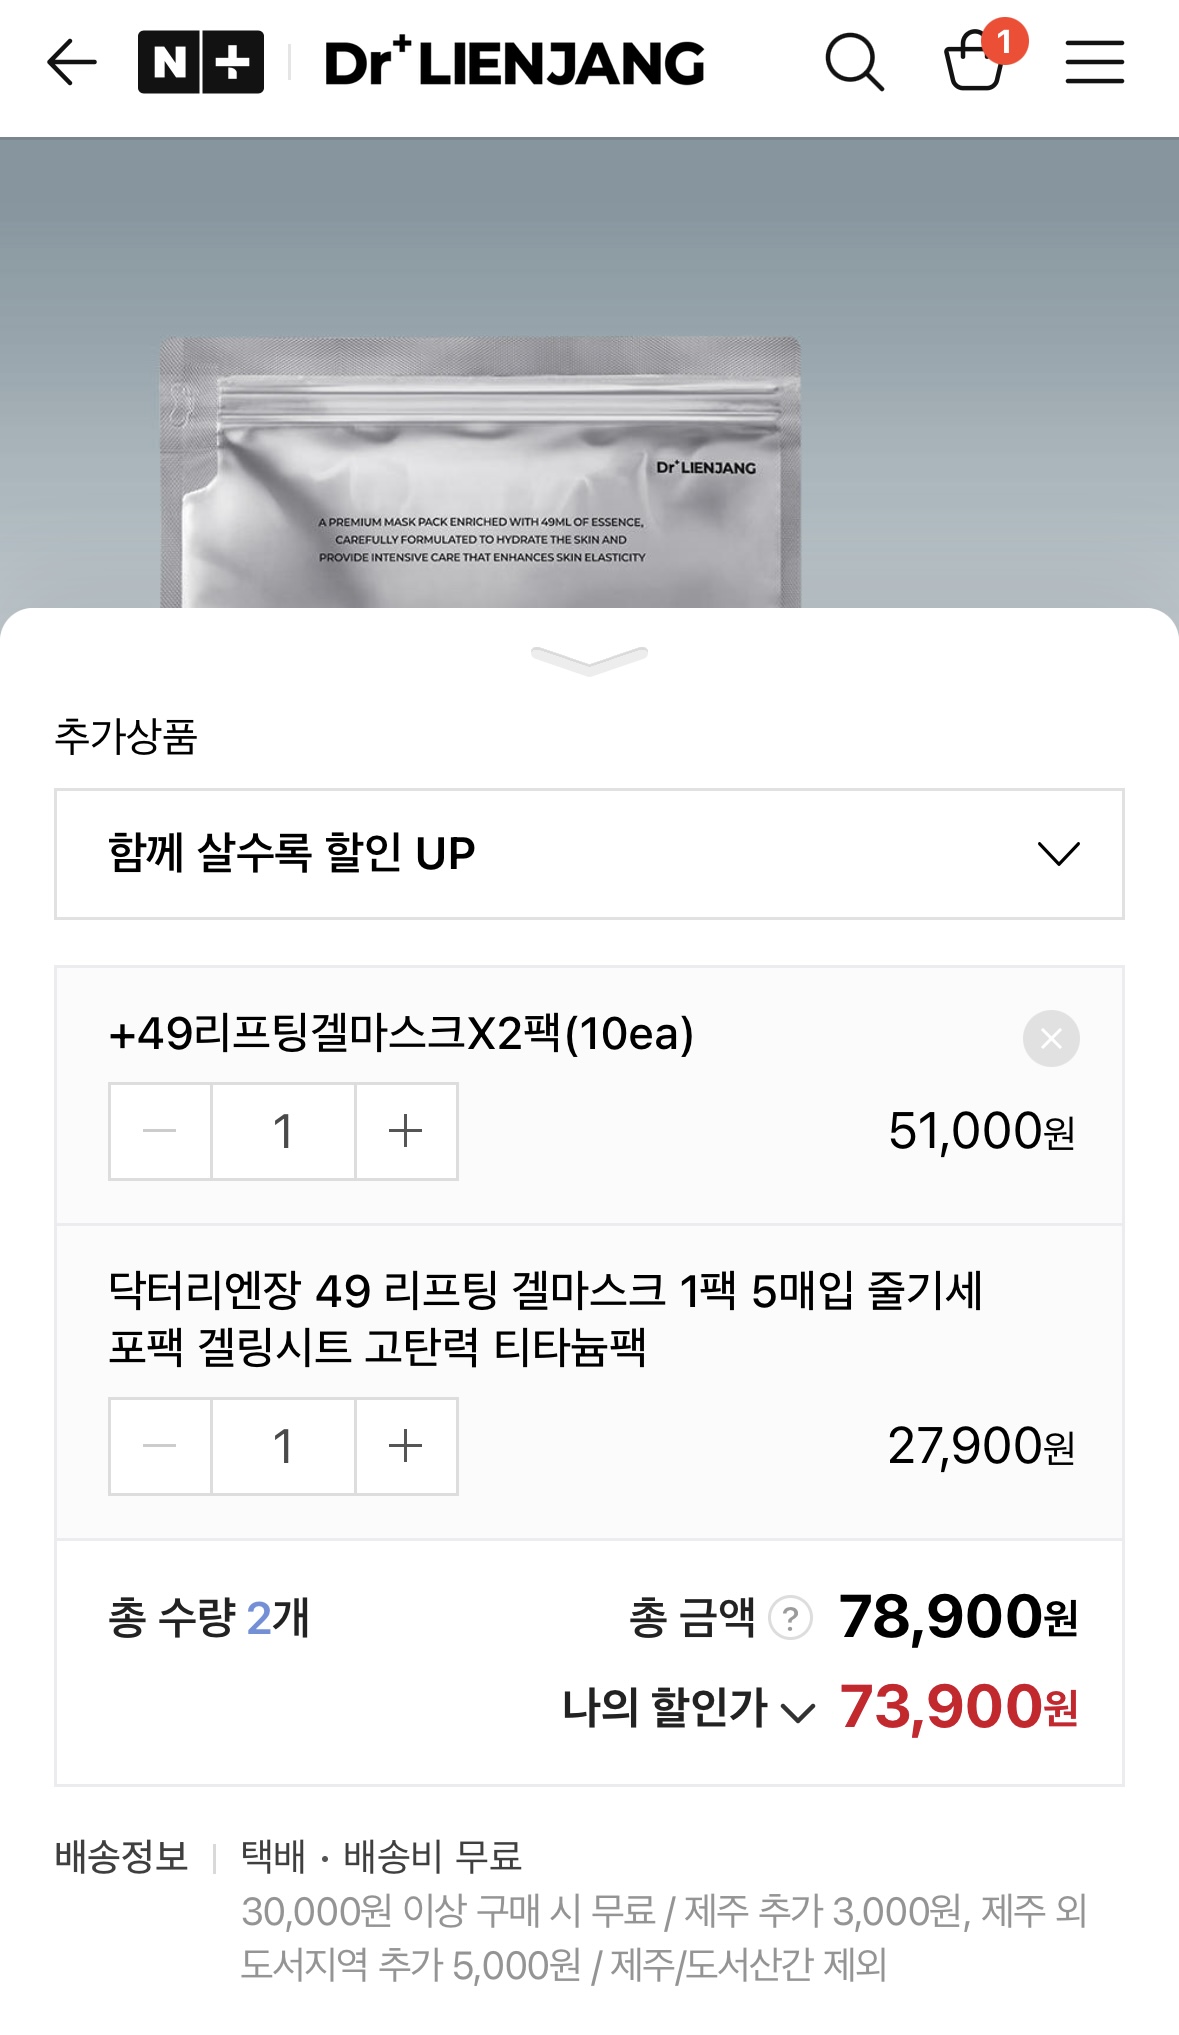This screenshot has height=2035, width=1179.
Task: View the shopping basket with one item
Action: (979, 60)
